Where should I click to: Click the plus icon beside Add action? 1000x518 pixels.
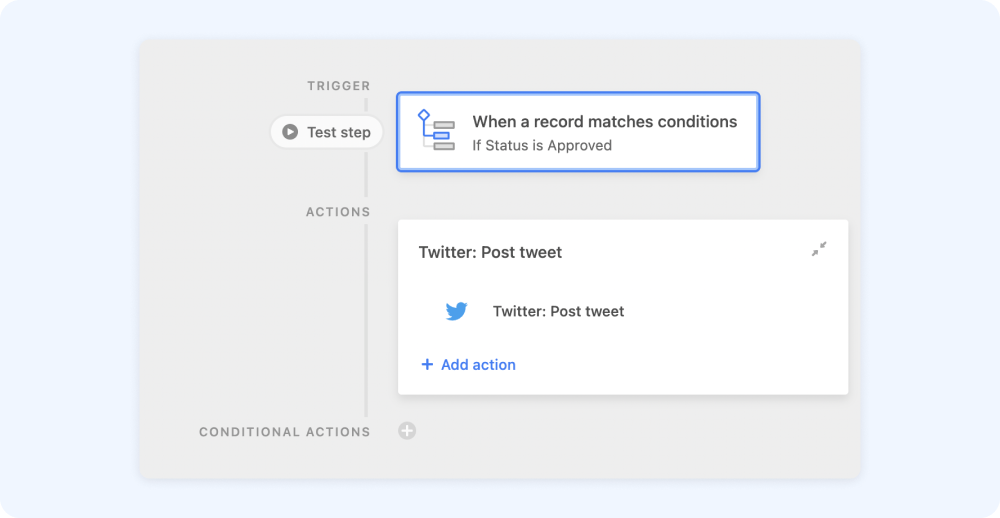[427, 365]
